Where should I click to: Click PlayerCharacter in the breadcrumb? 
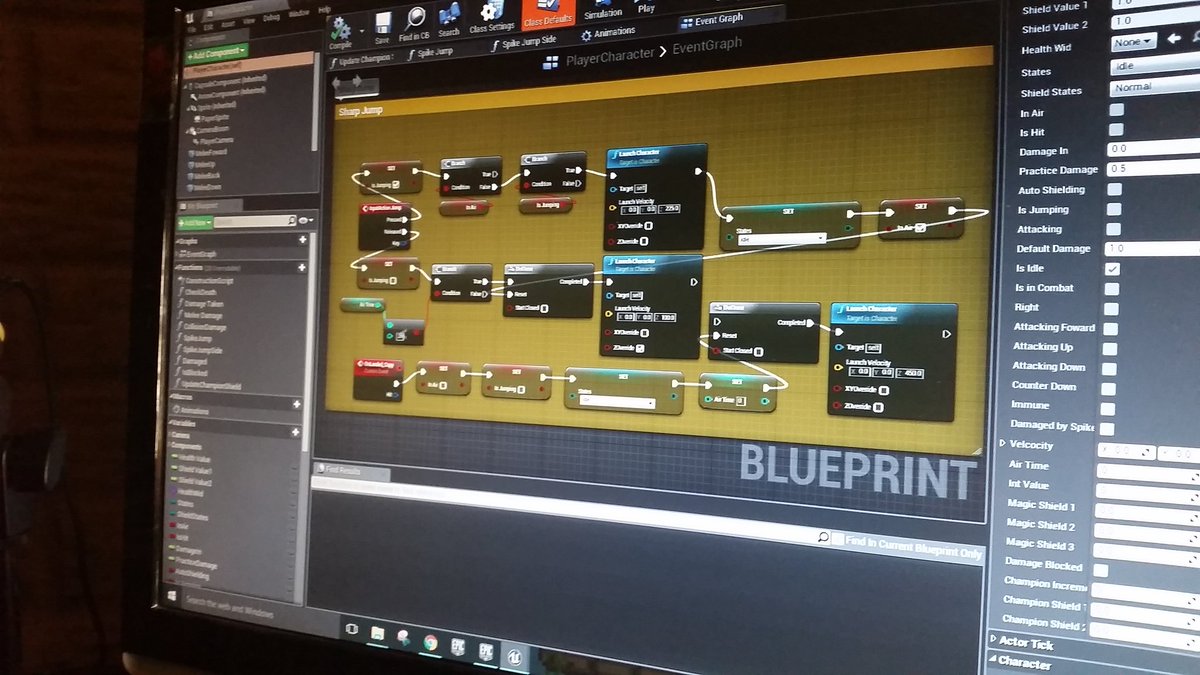tap(609, 55)
